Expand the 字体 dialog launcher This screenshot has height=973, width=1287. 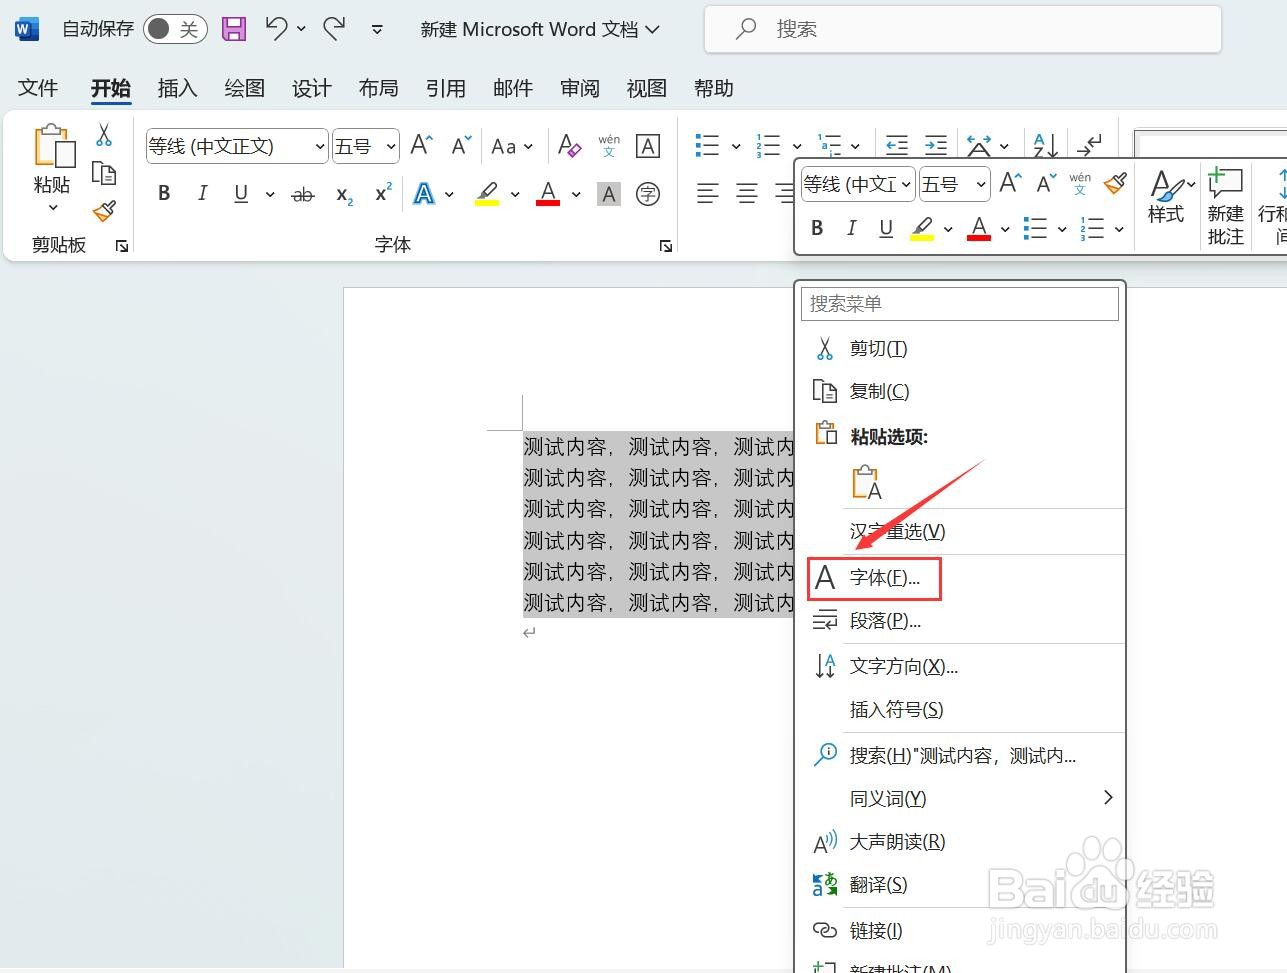click(666, 244)
